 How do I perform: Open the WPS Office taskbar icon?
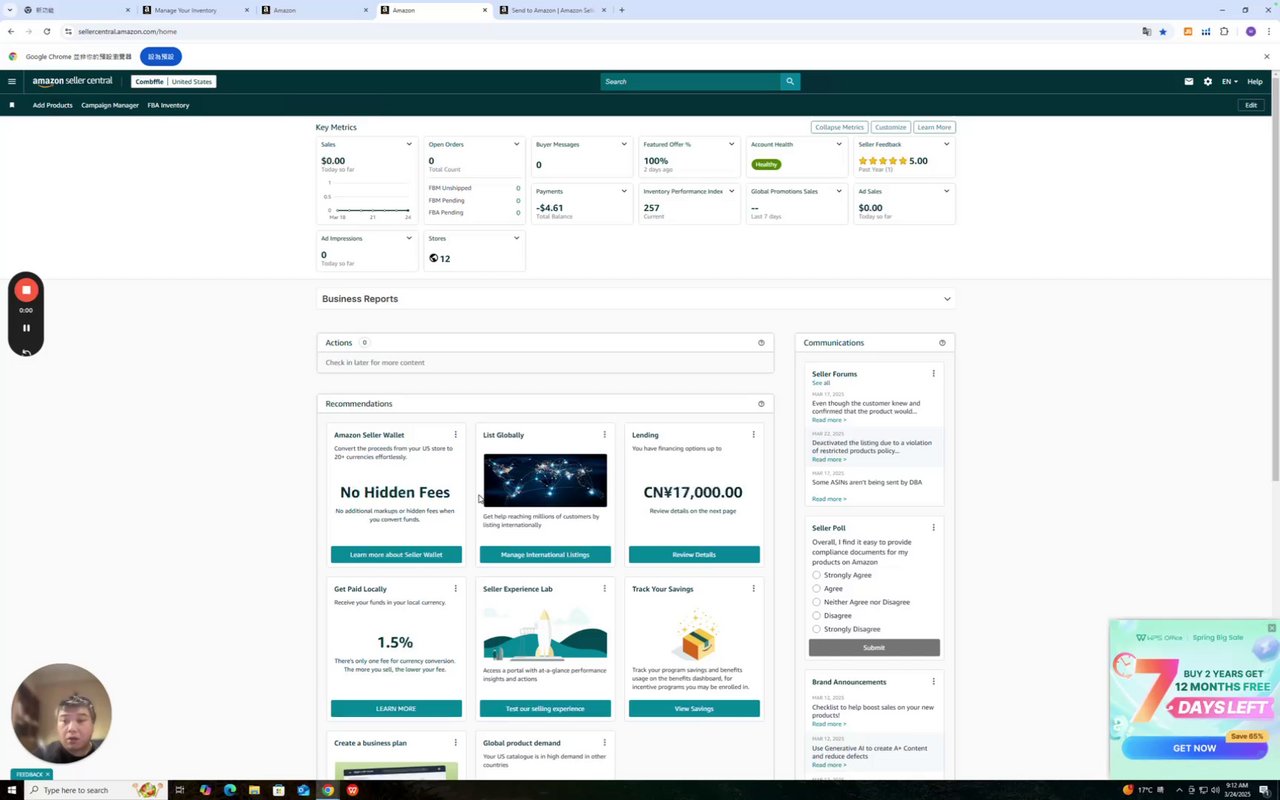[352, 790]
